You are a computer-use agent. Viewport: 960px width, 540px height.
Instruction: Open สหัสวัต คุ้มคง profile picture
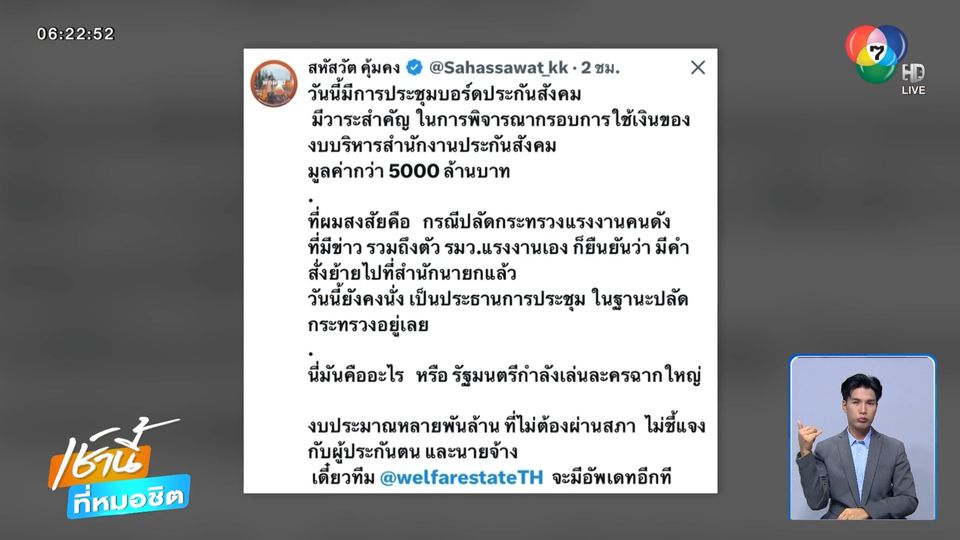[x=274, y=83]
